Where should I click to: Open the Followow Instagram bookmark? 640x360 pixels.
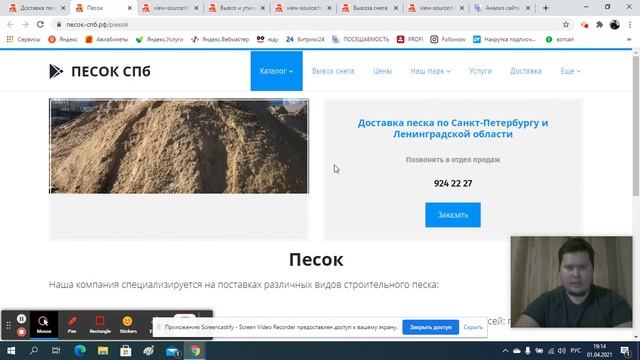tap(448, 39)
